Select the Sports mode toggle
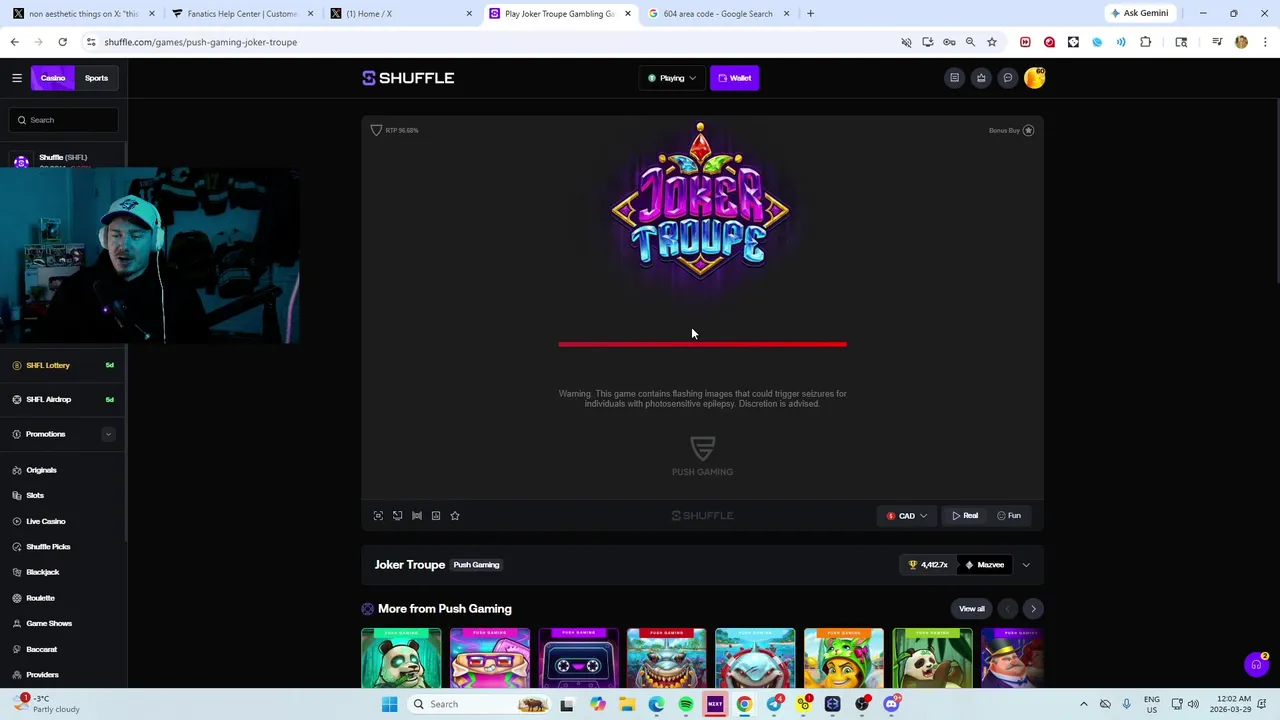The height and width of the screenshot is (720, 1280). [96, 78]
